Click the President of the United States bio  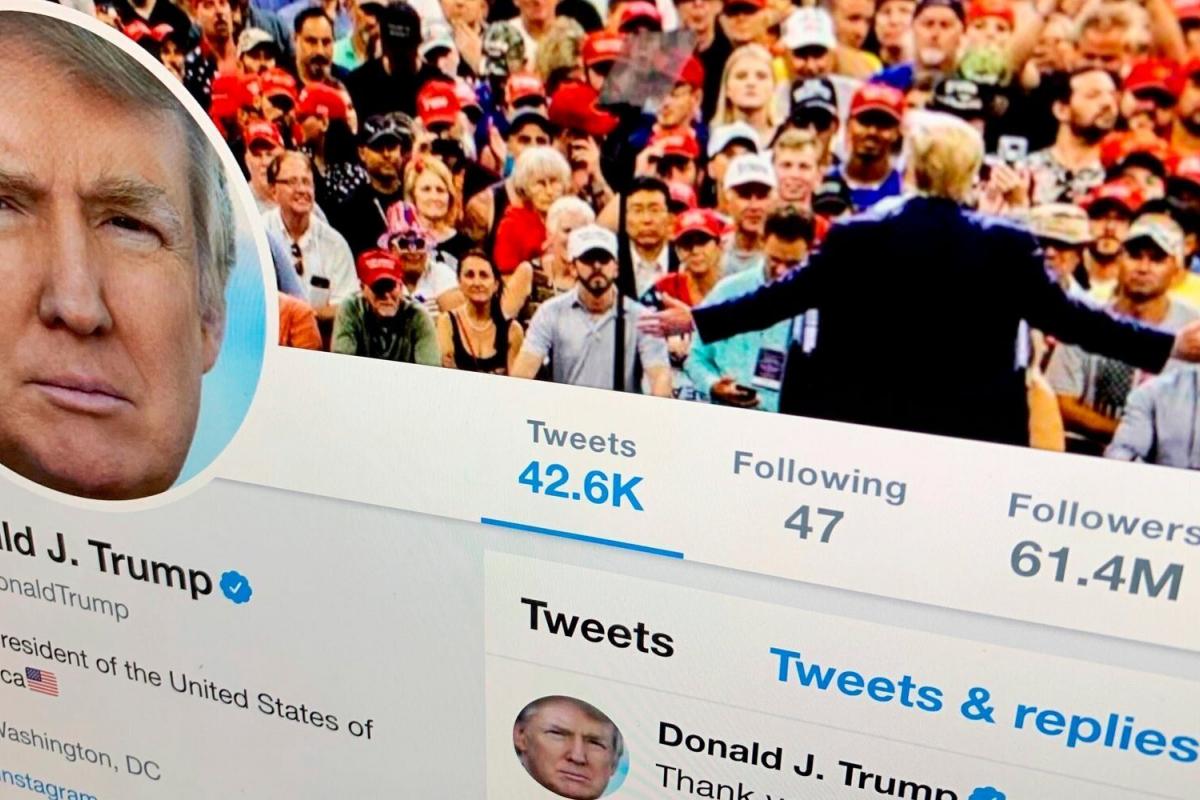click(x=186, y=683)
